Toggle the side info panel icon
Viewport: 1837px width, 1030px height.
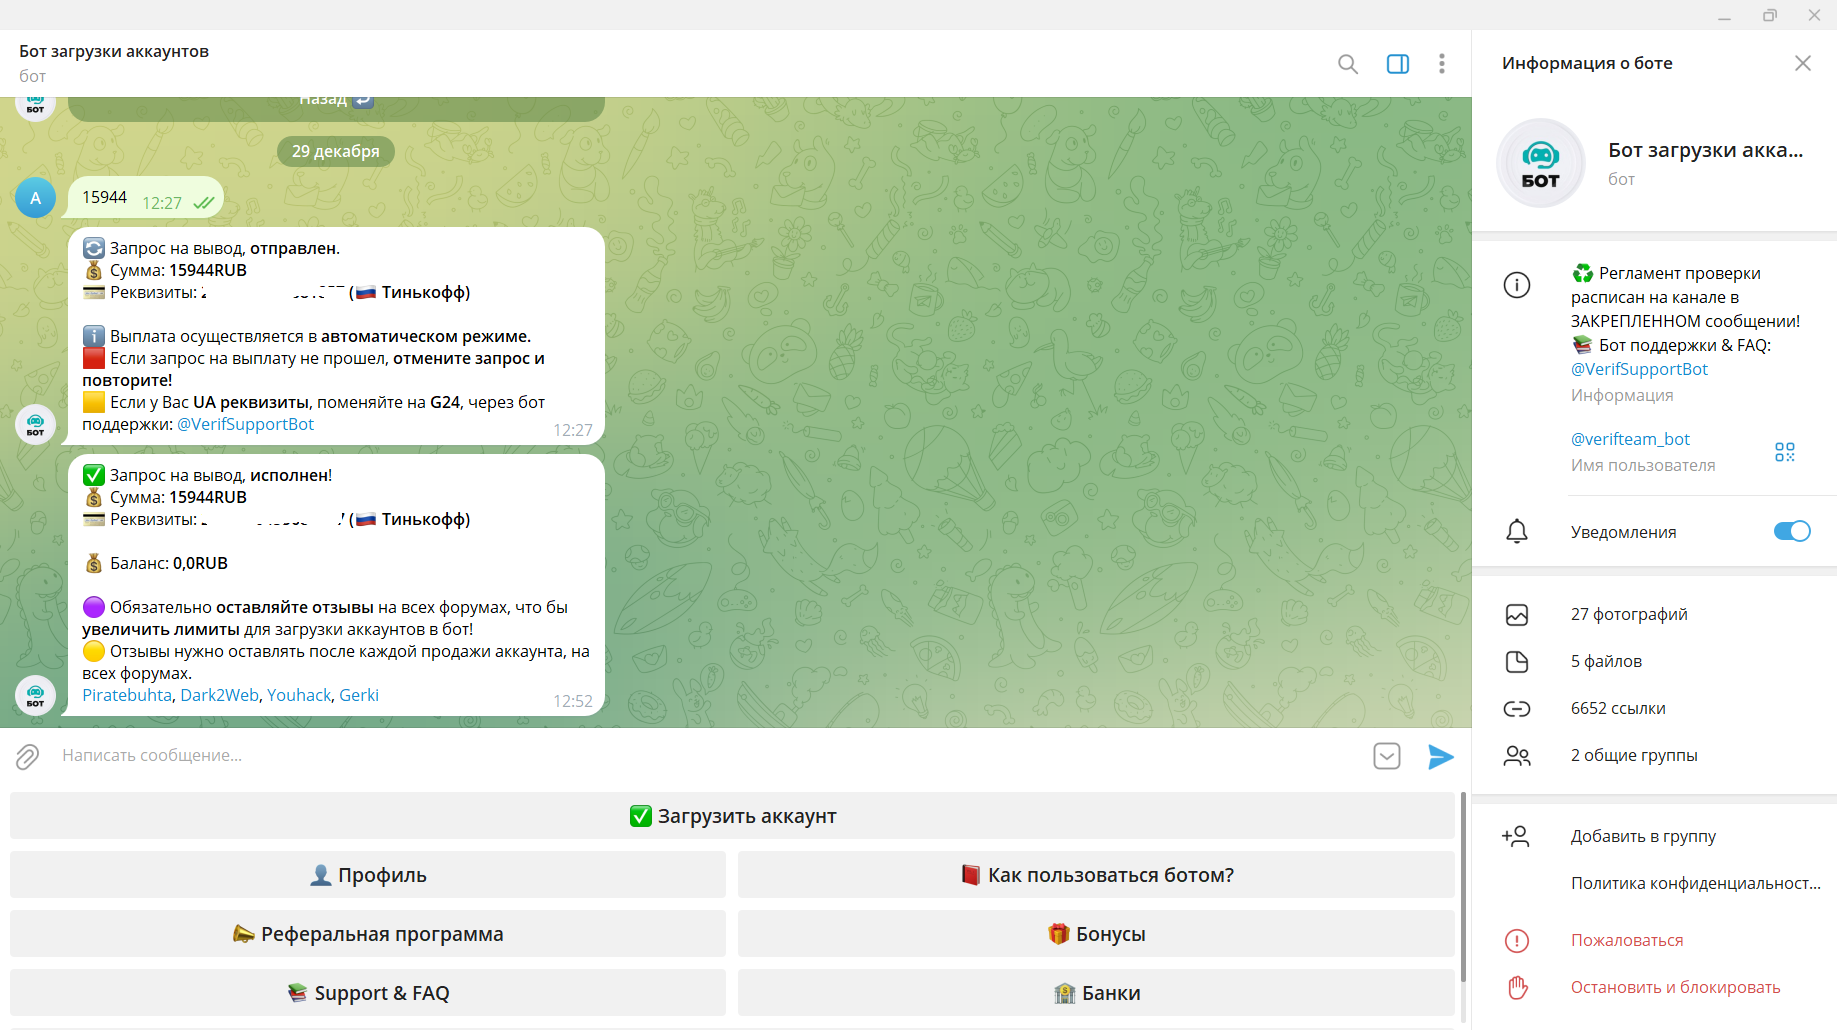click(1397, 64)
